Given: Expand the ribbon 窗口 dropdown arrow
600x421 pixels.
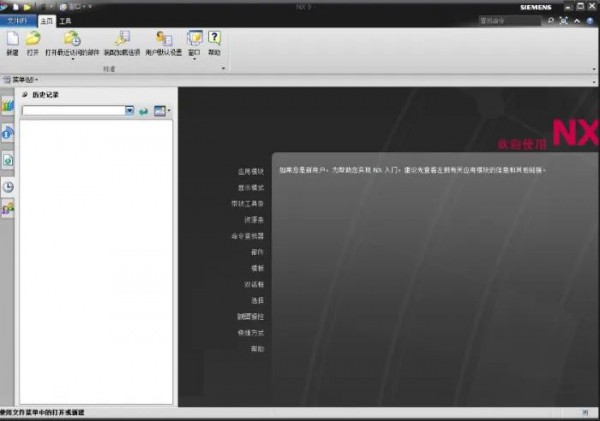Looking at the screenshot, I should tap(194, 59).
